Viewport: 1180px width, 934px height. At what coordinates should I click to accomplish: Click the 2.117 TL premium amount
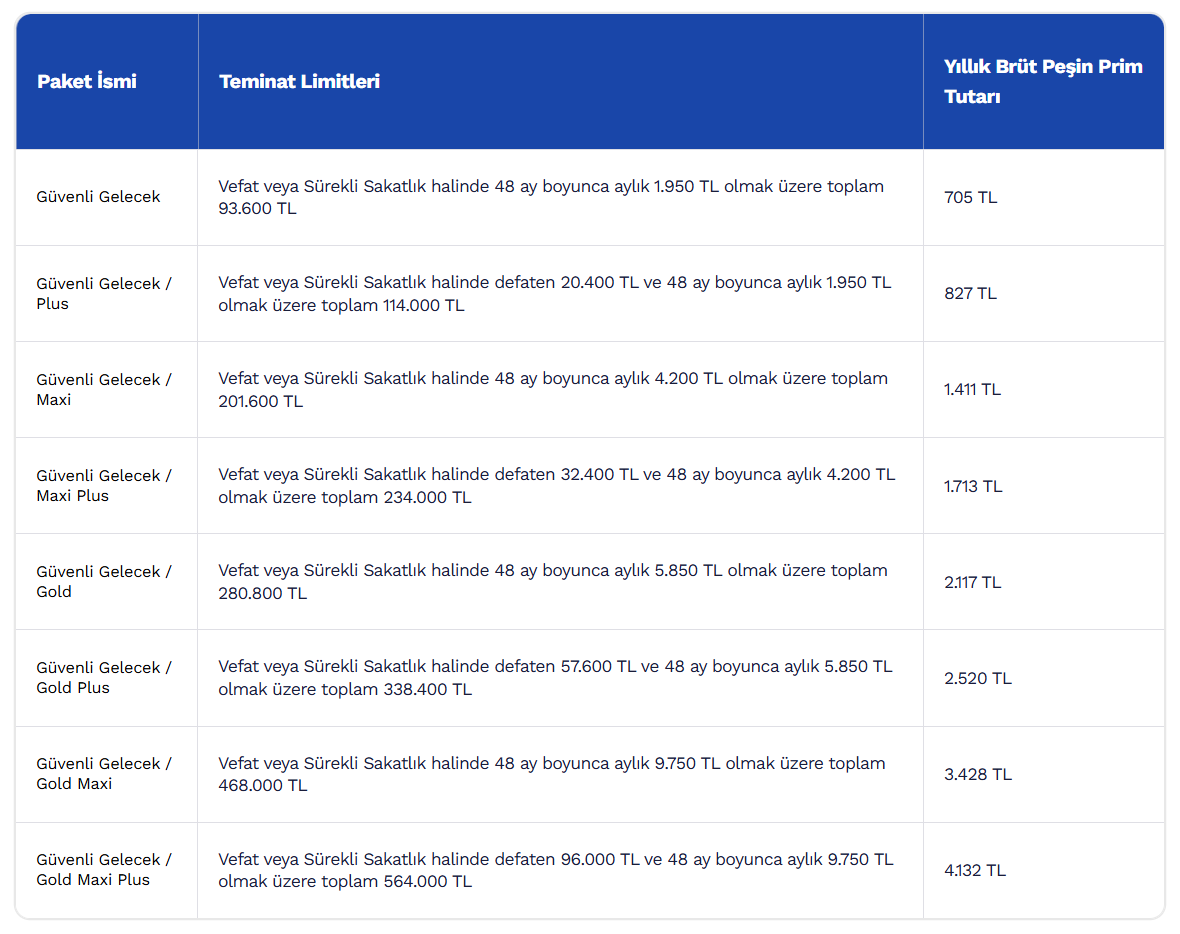[972, 583]
